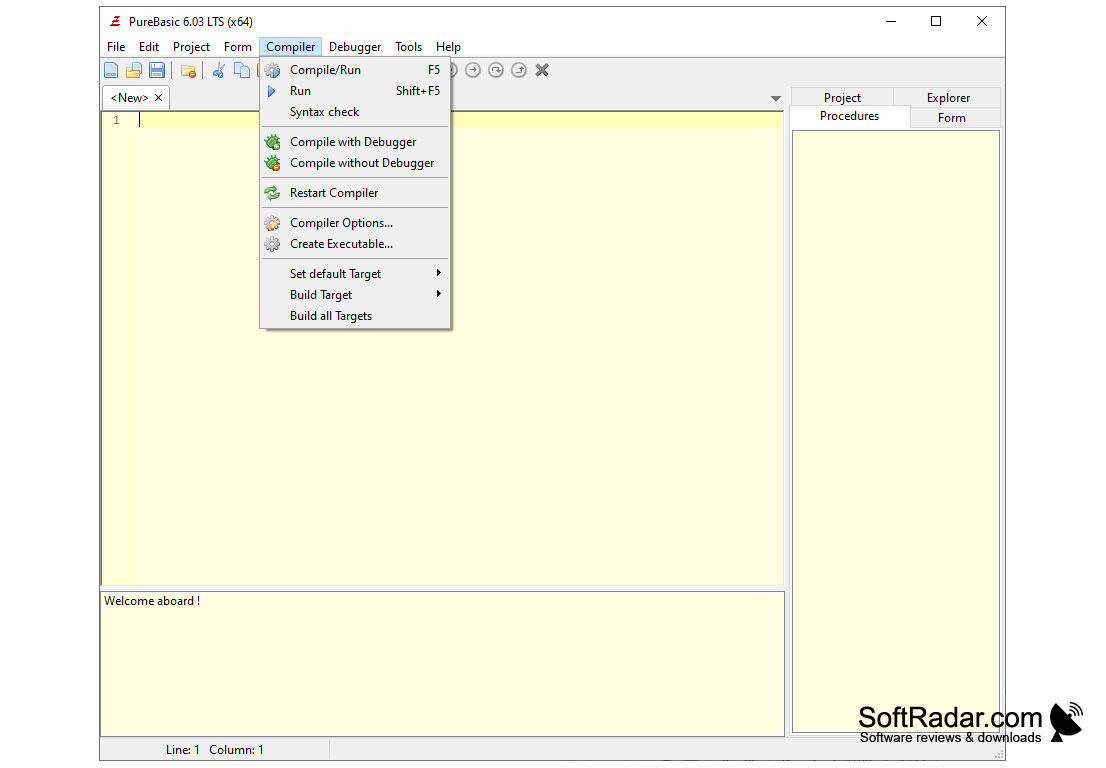The image size is (1106, 768).
Task: Click the Save file toolbar icon
Action: pyautogui.click(x=157, y=70)
